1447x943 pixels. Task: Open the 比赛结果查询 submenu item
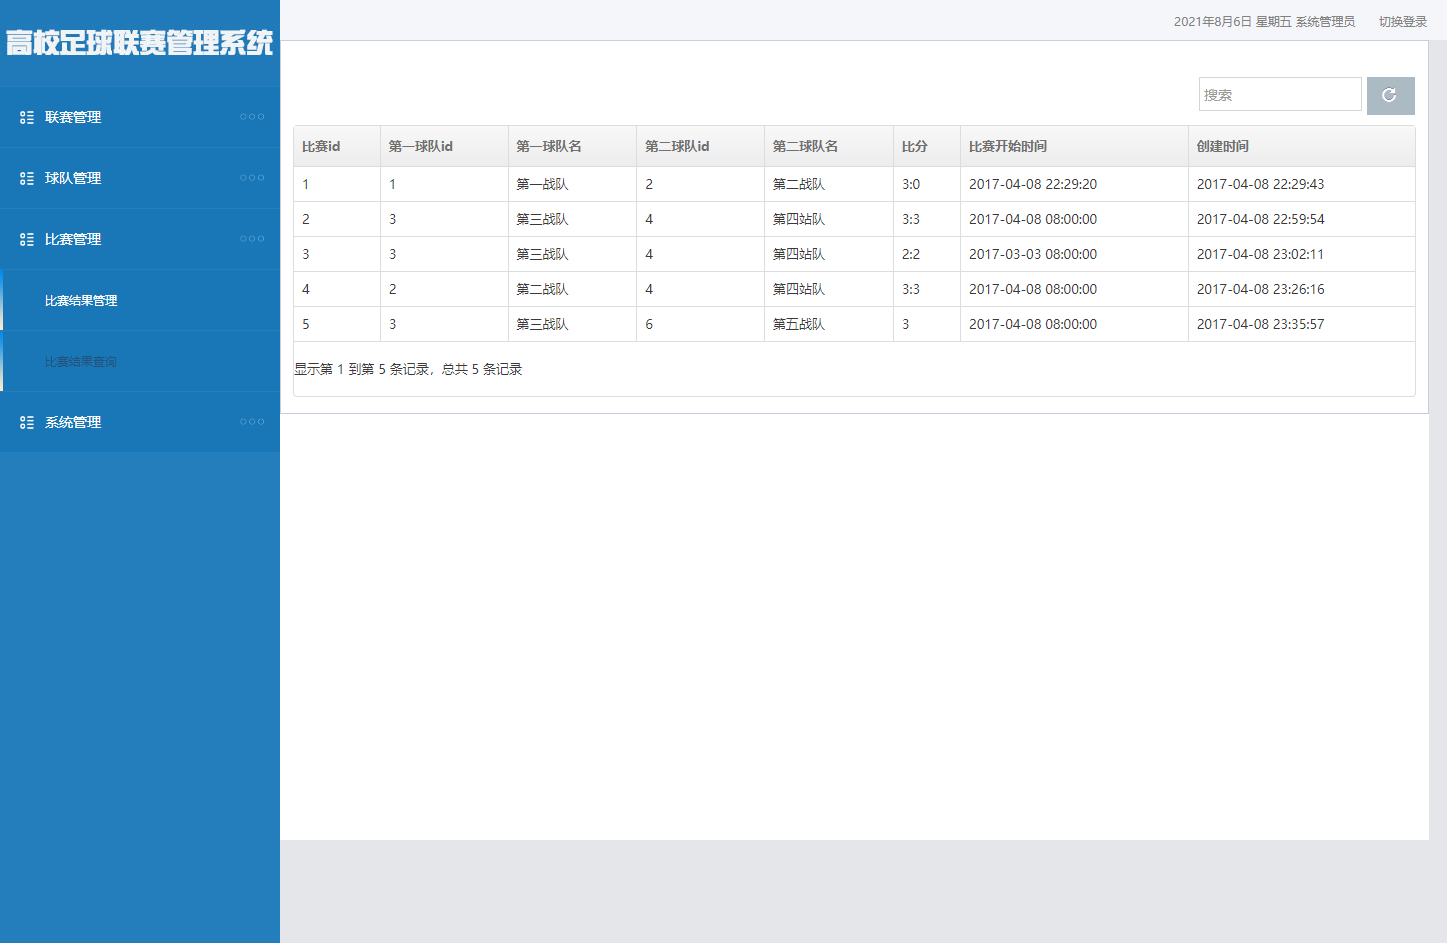click(x=81, y=362)
